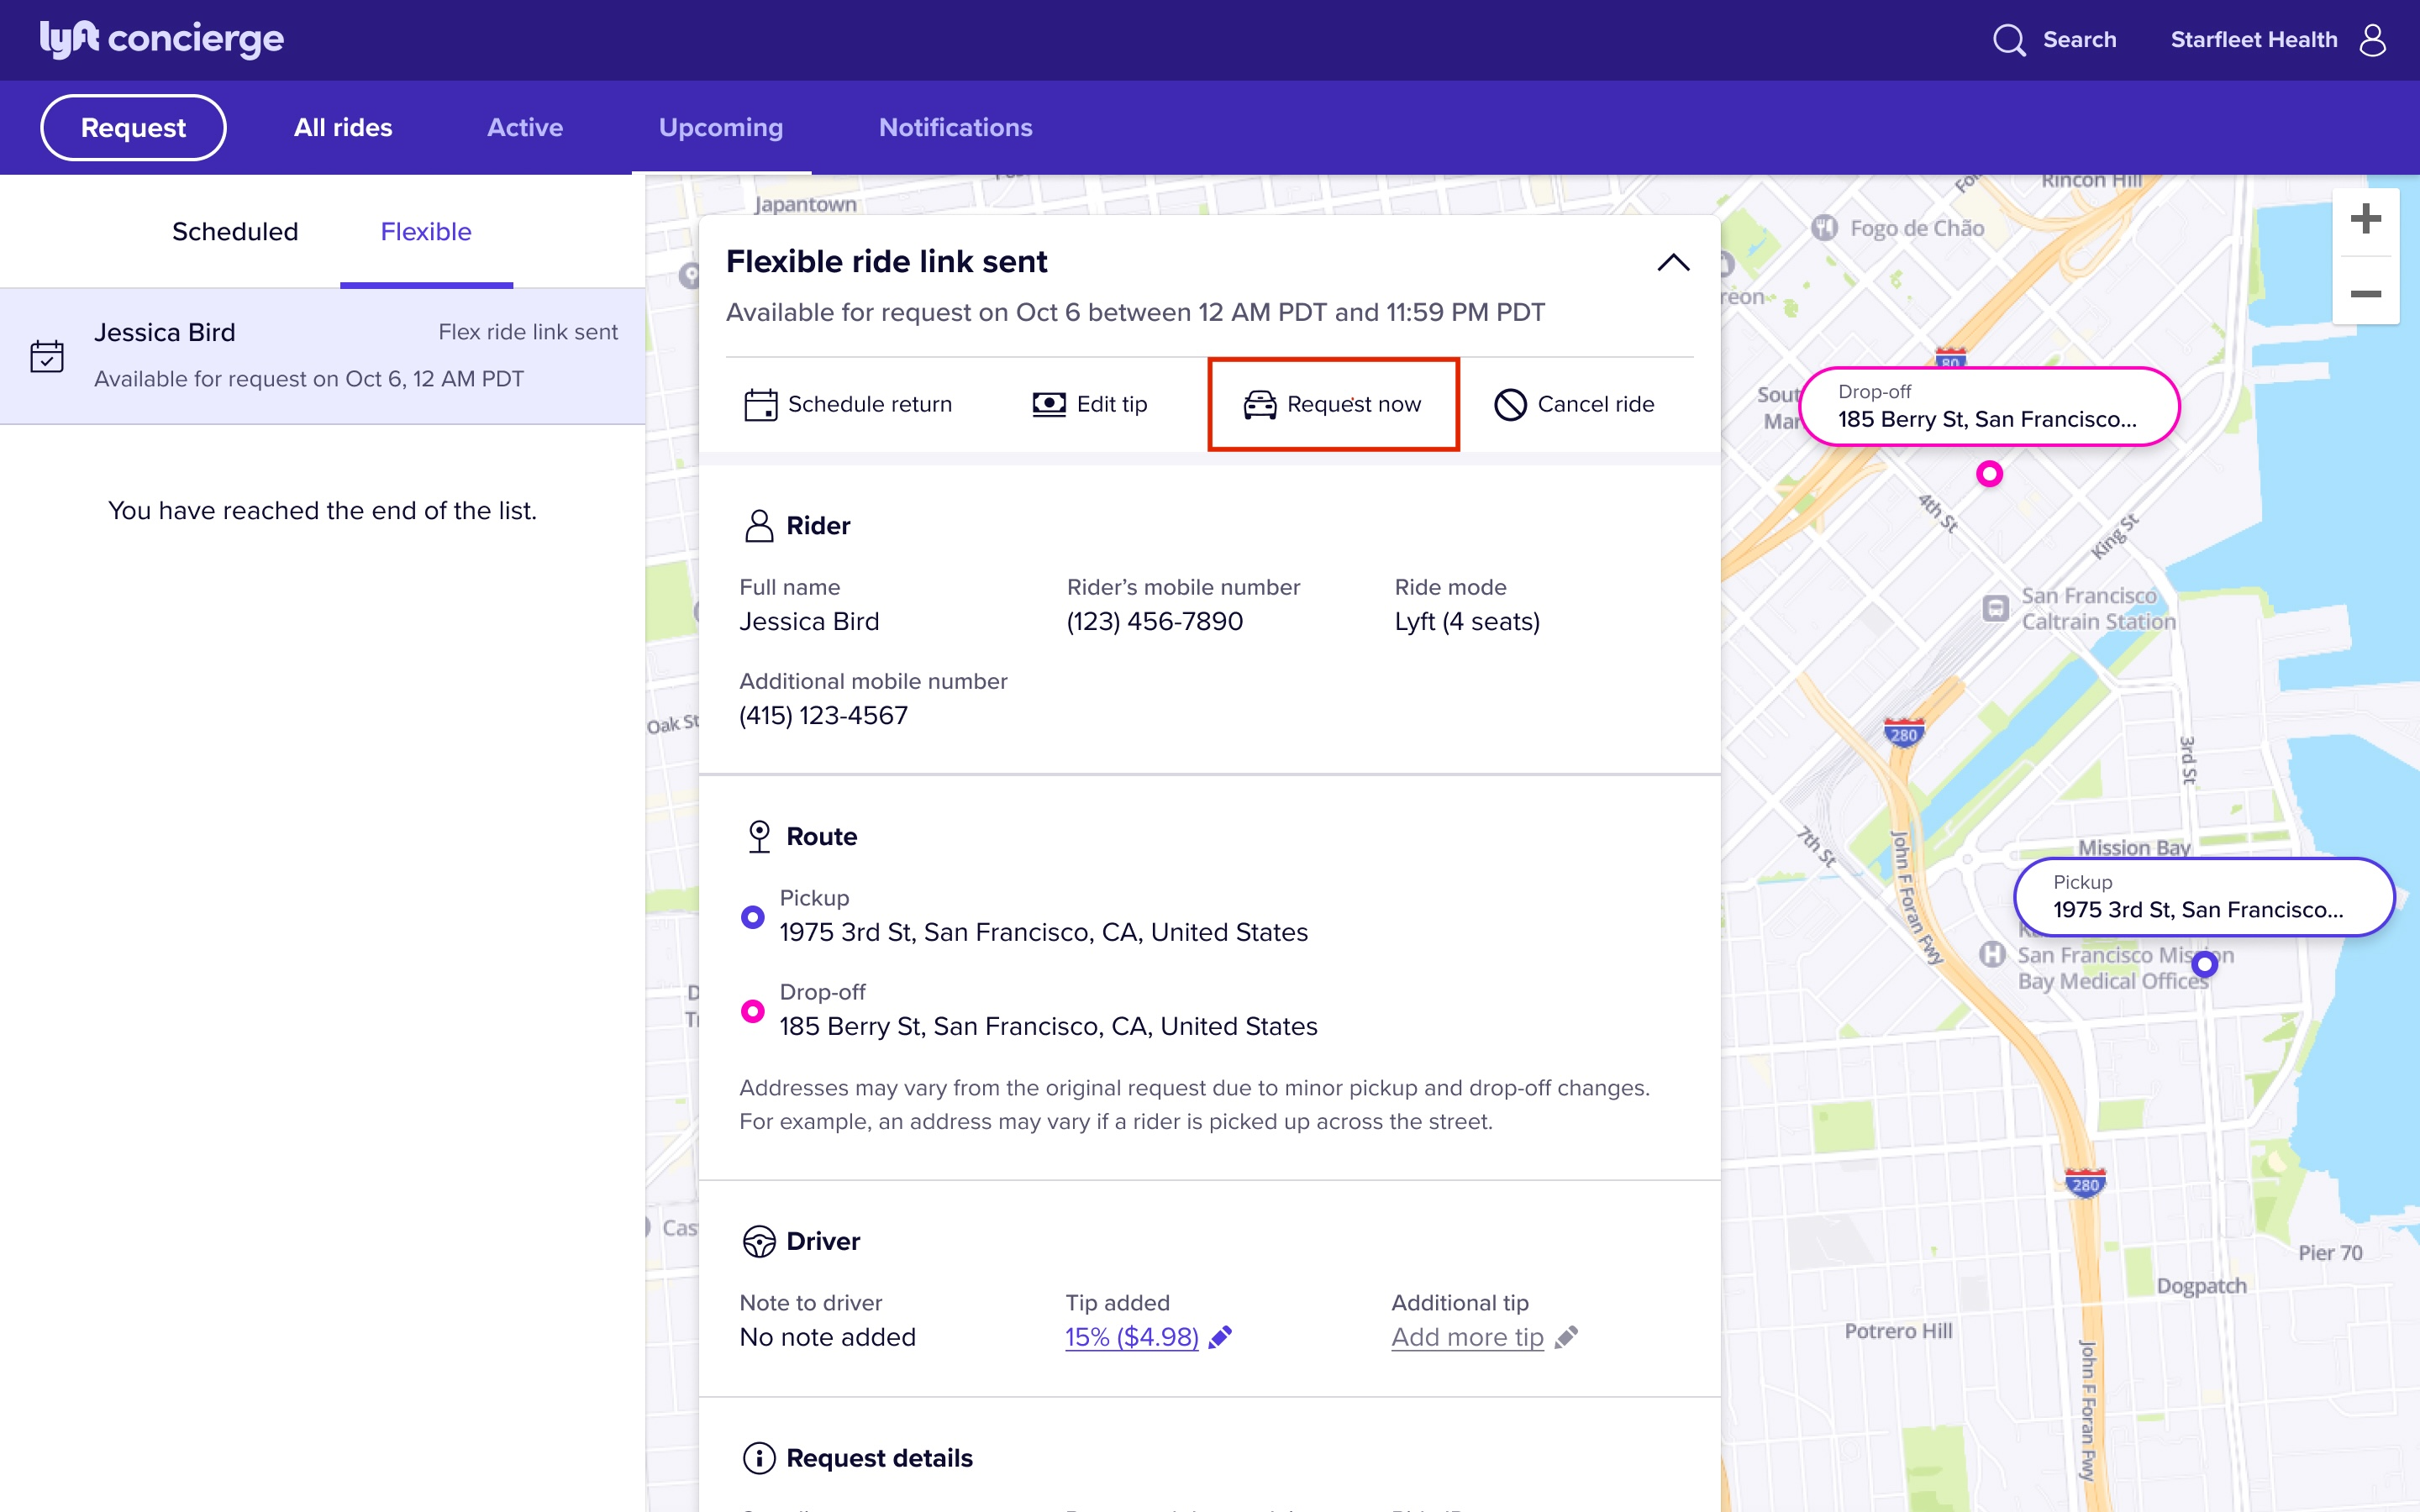Click Schedule return
2420x1512 pixels.
848,404
